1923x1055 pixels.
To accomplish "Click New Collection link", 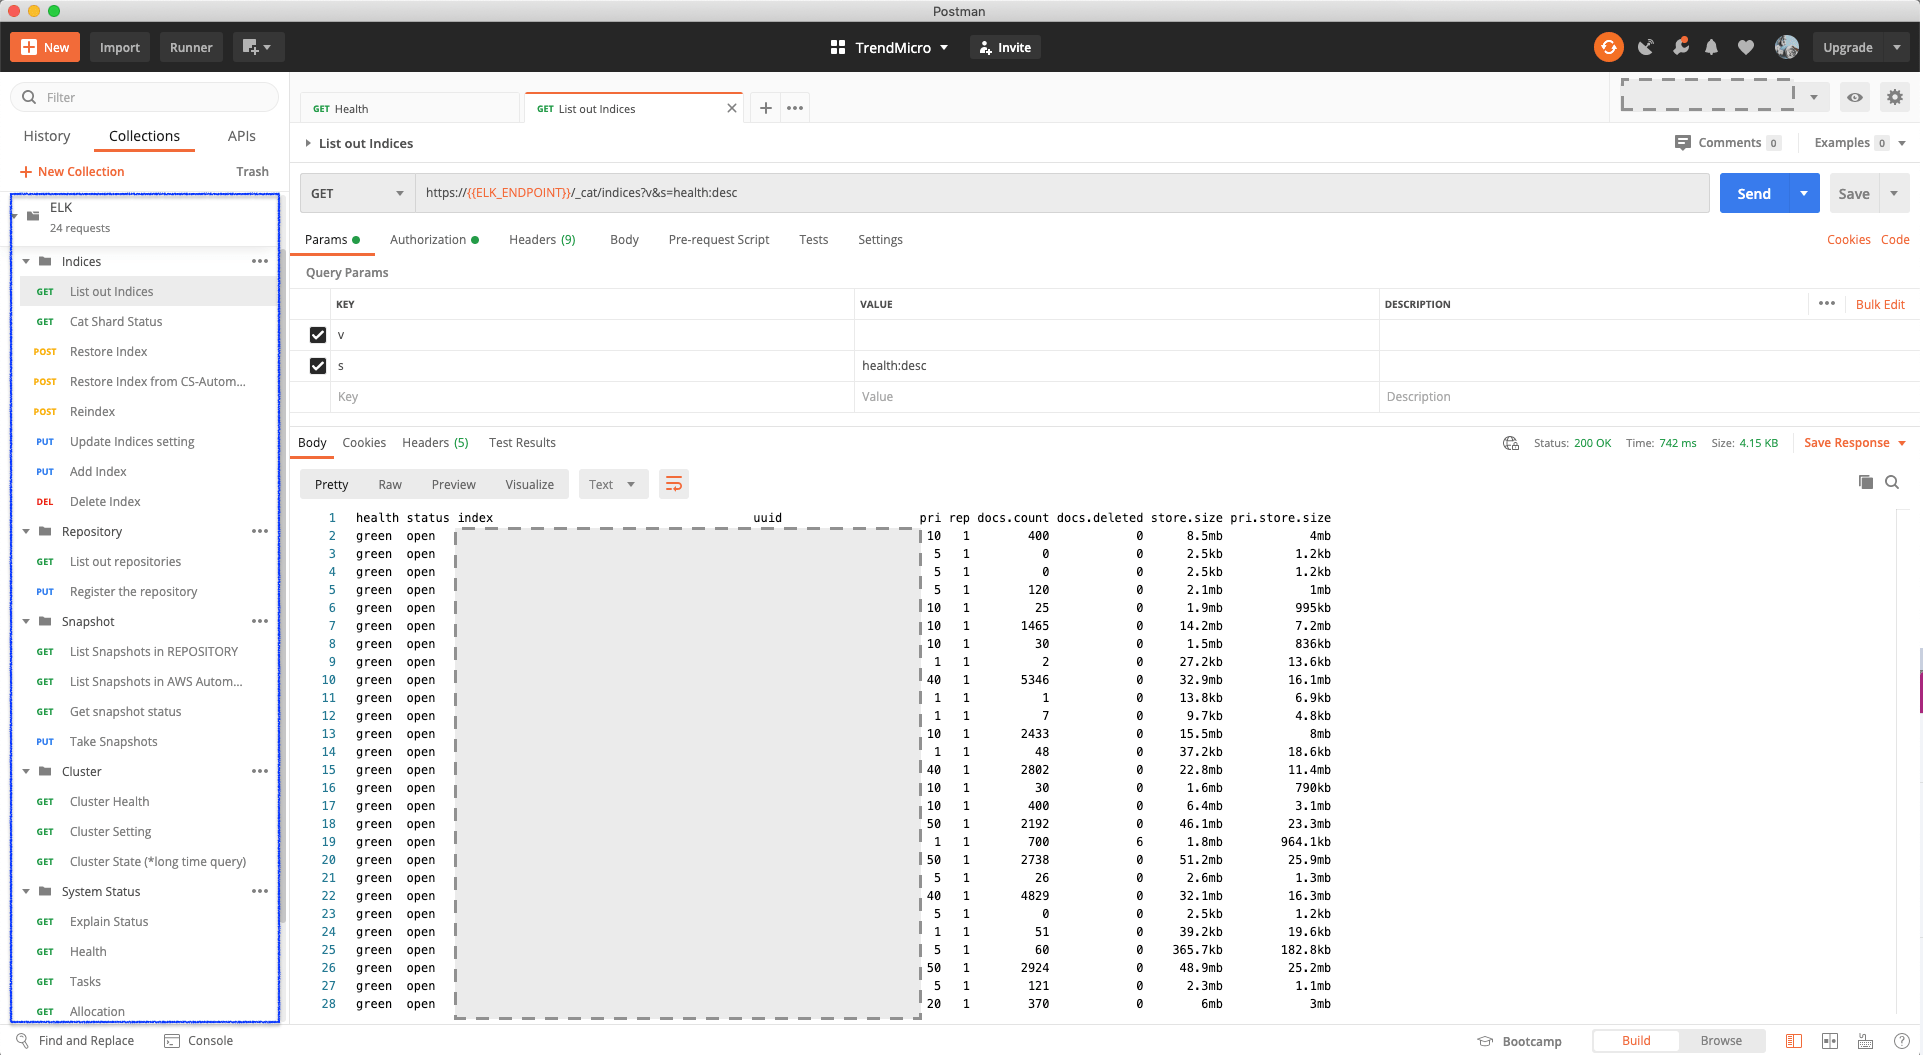I will click(x=72, y=171).
